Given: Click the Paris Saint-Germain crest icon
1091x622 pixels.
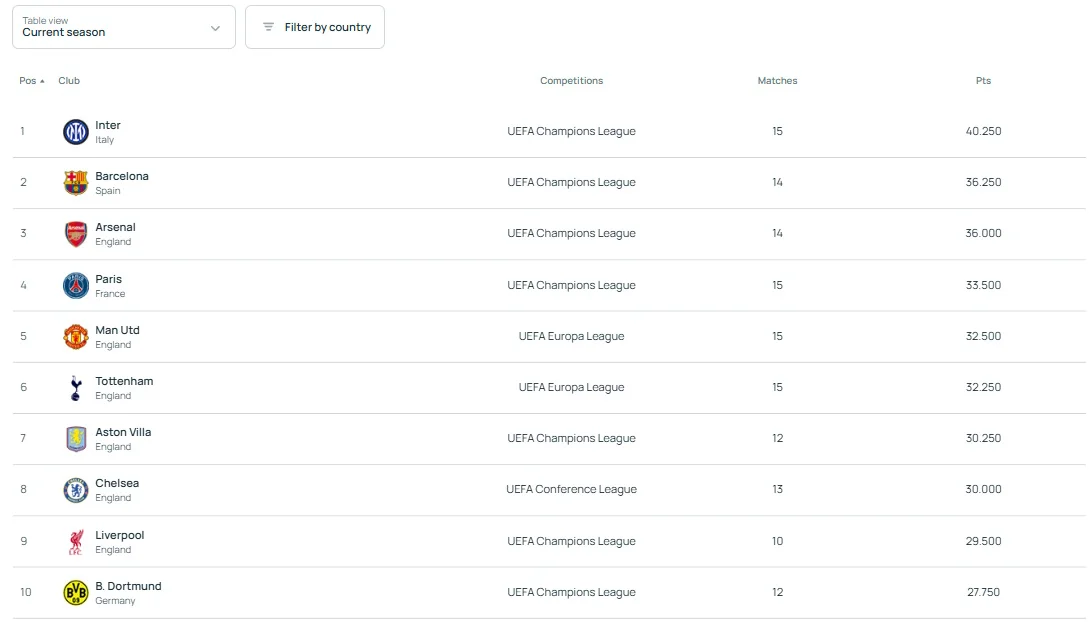Looking at the screenshot, I should tap(76, 286).
